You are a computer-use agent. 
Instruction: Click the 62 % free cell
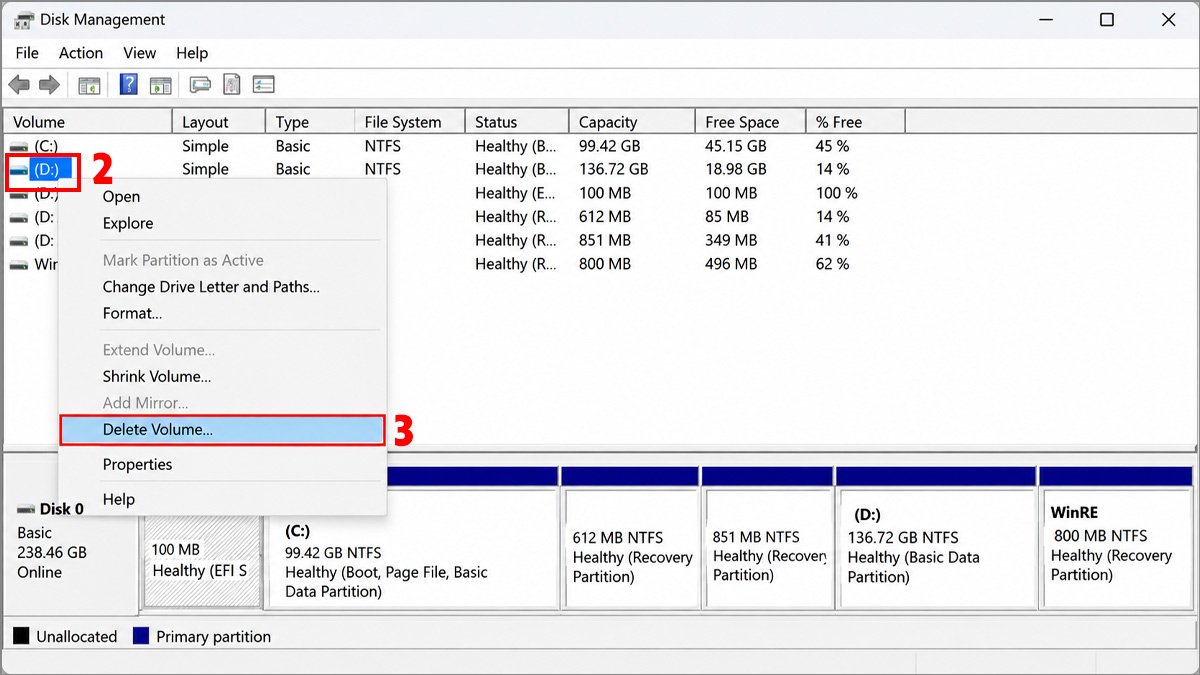[833, 265]
